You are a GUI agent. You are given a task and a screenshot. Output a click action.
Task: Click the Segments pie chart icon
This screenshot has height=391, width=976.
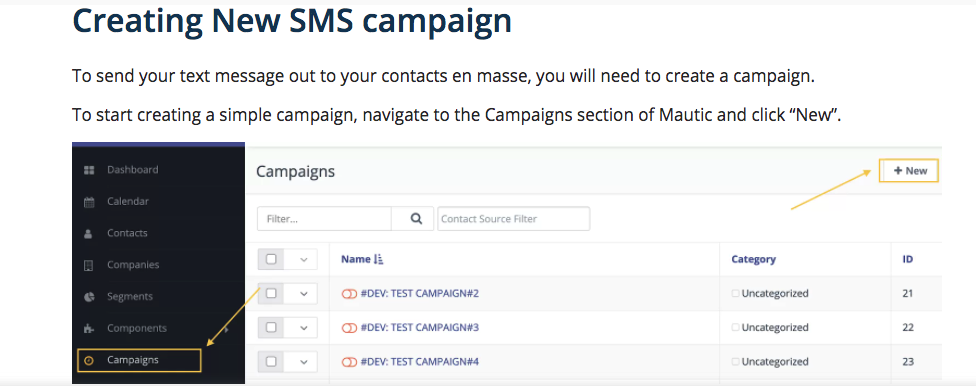click(89, 297)
